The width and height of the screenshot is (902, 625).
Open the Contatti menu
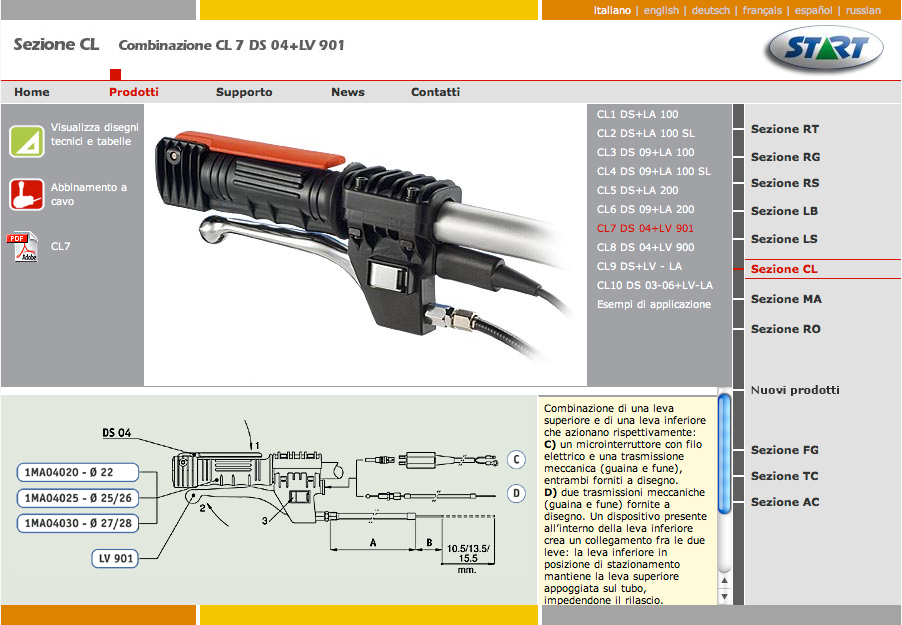[x=435, y=92]
